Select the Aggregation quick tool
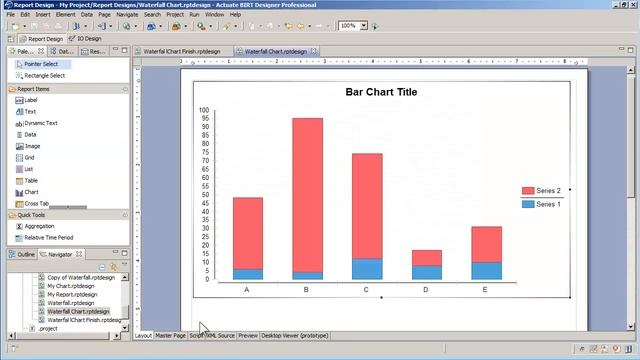Screen dimensions: 640x360 [35, 226]
